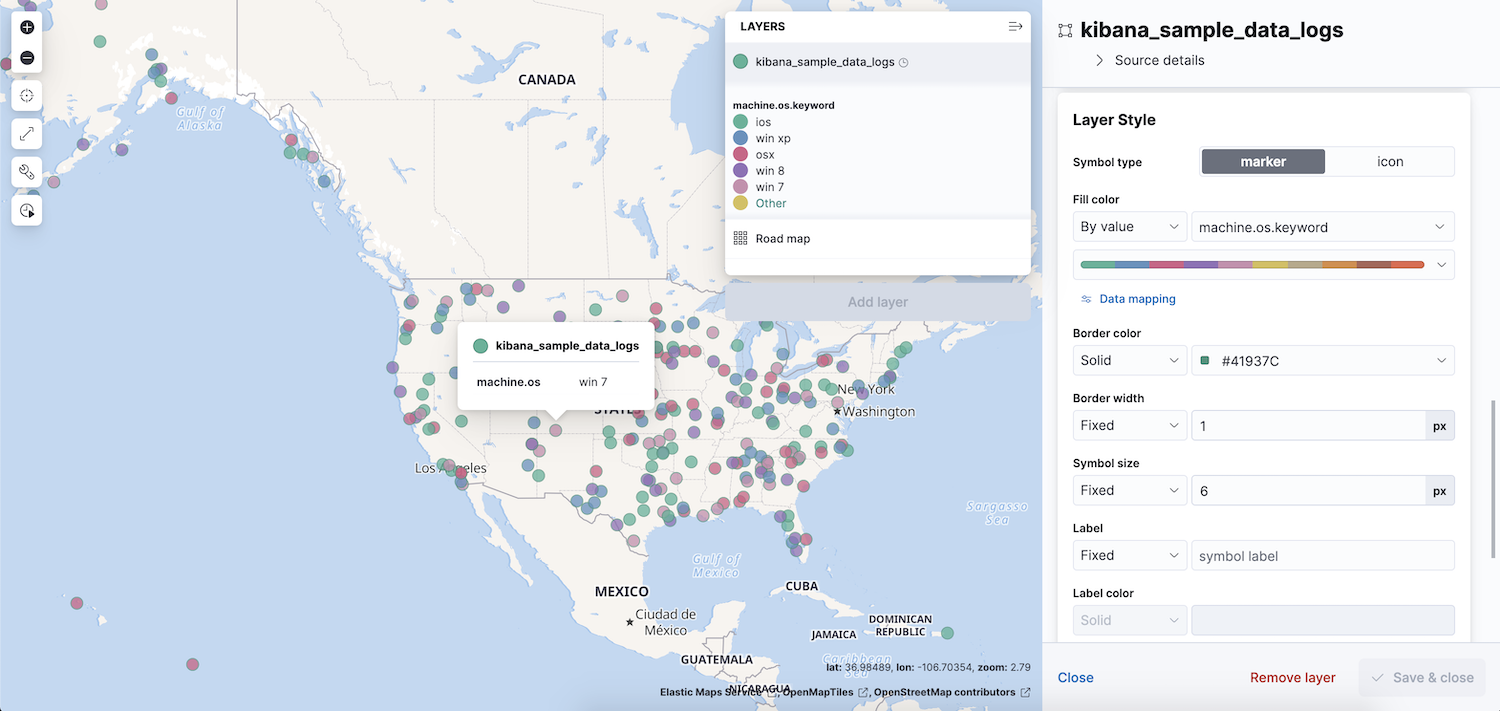Select the map zoom in icon
Screen dimensions: 1500x711
coord(27,27)
